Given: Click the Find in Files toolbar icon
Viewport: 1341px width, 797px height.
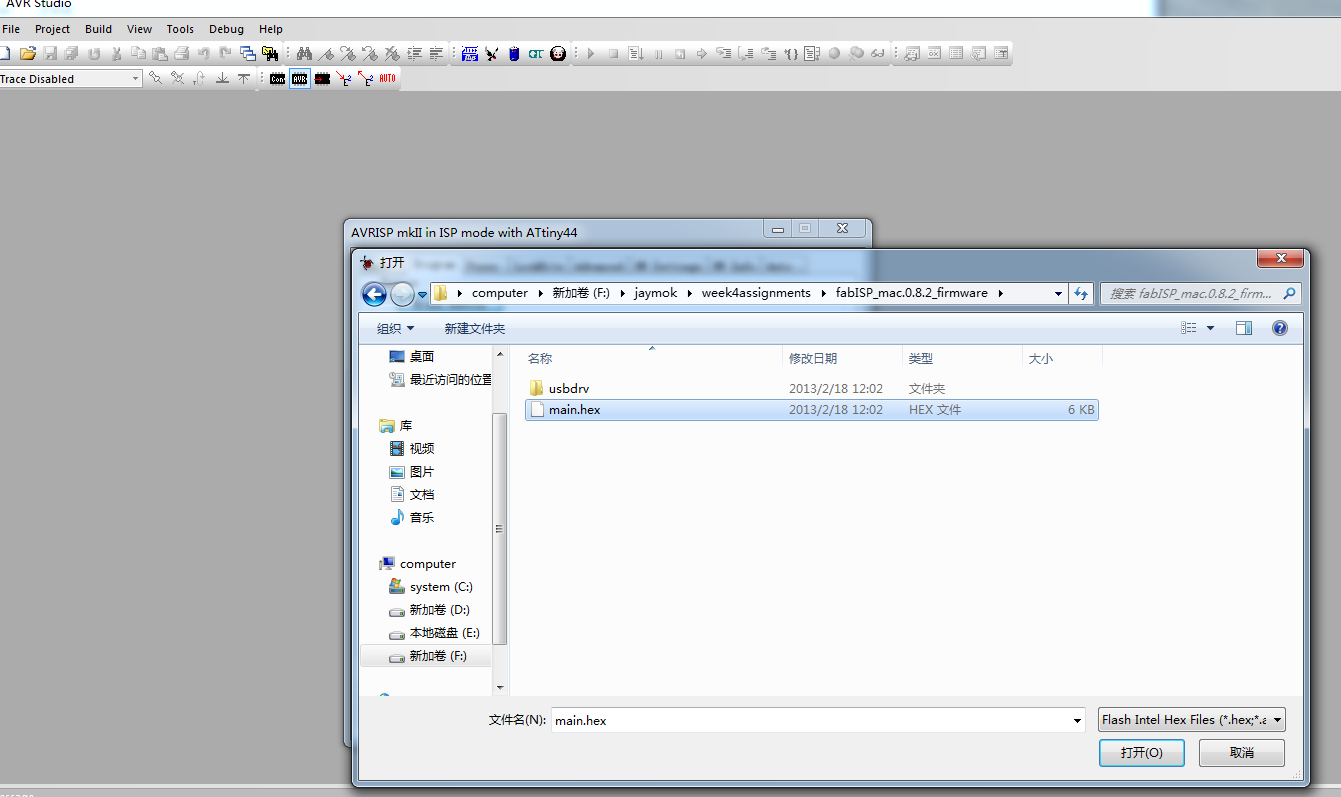Looking at the screenshot, I should (x=270, y=53).
